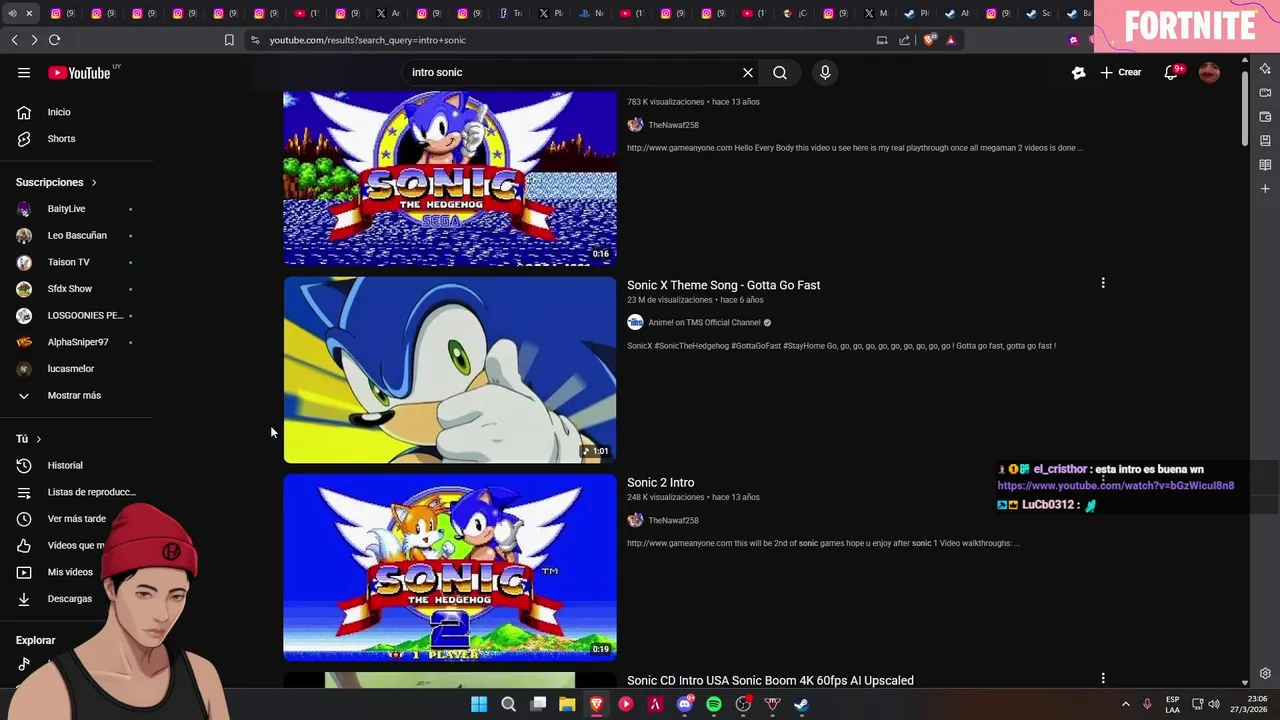Open the Leo Bascuñan channel
This screenshot has width=1280, height=720.
[x=76, y=236]
